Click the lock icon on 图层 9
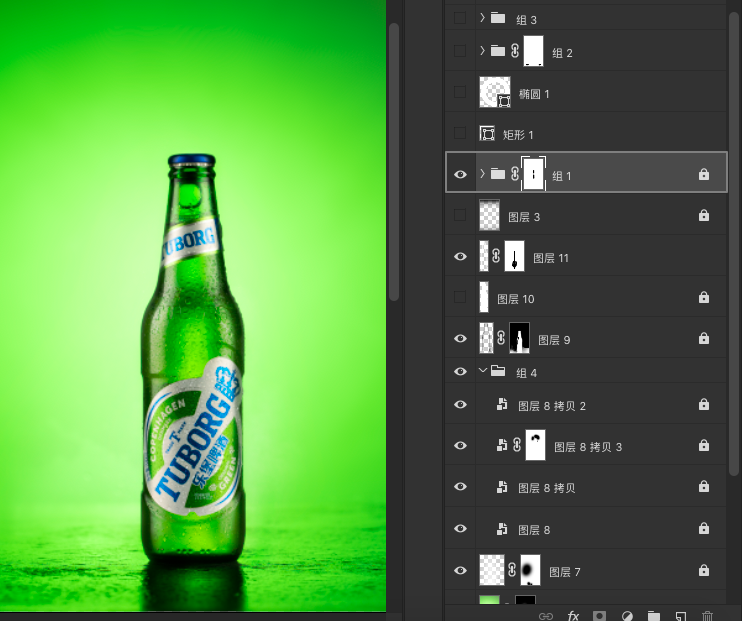The height and width of the screenshot is (621, 742). coord(704,338)
